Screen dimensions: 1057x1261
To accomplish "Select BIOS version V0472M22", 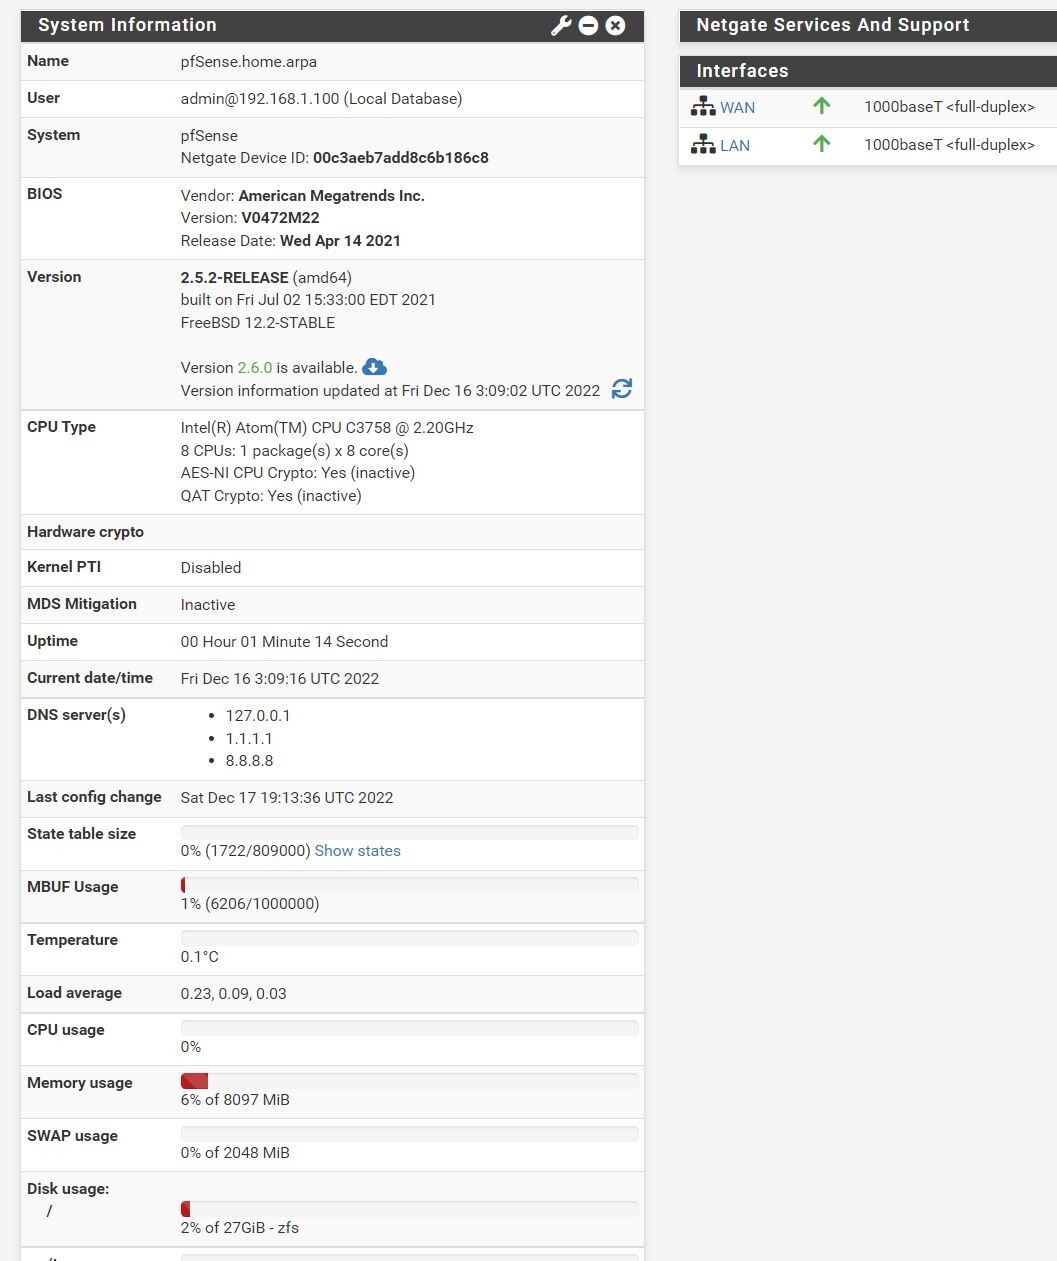I will click(280, 218).
